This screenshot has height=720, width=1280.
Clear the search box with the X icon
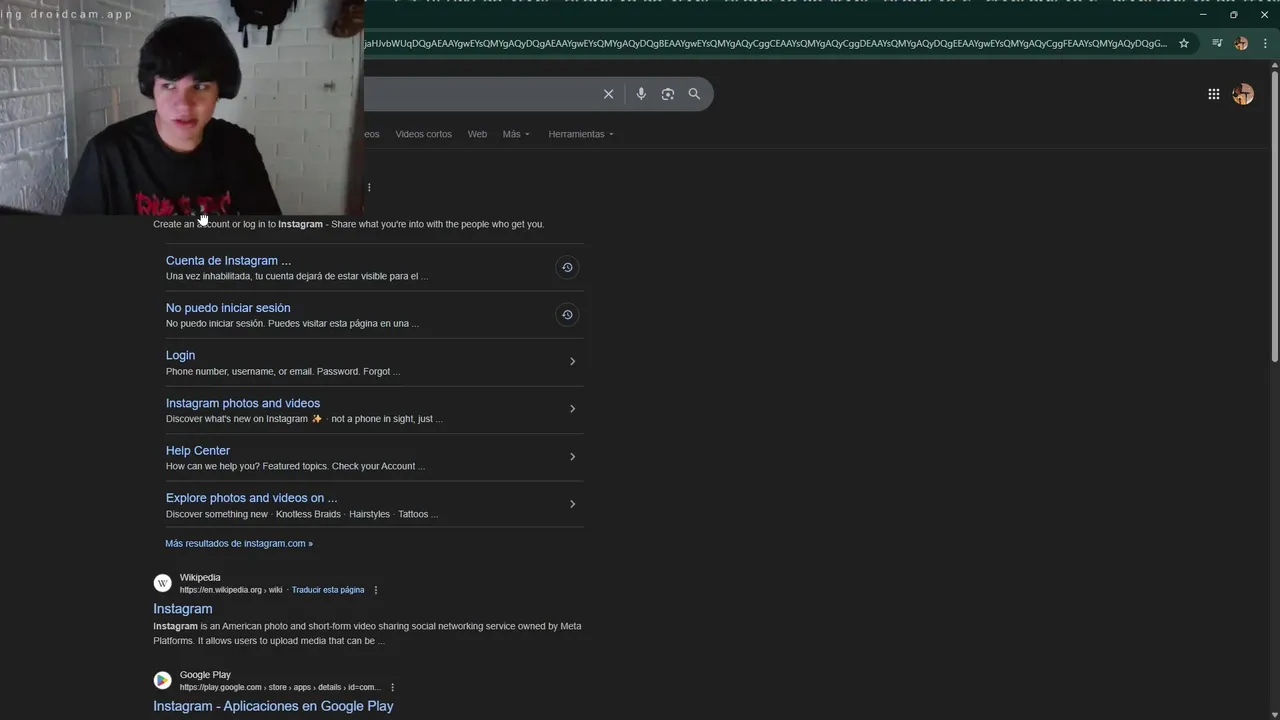(608, 94)
